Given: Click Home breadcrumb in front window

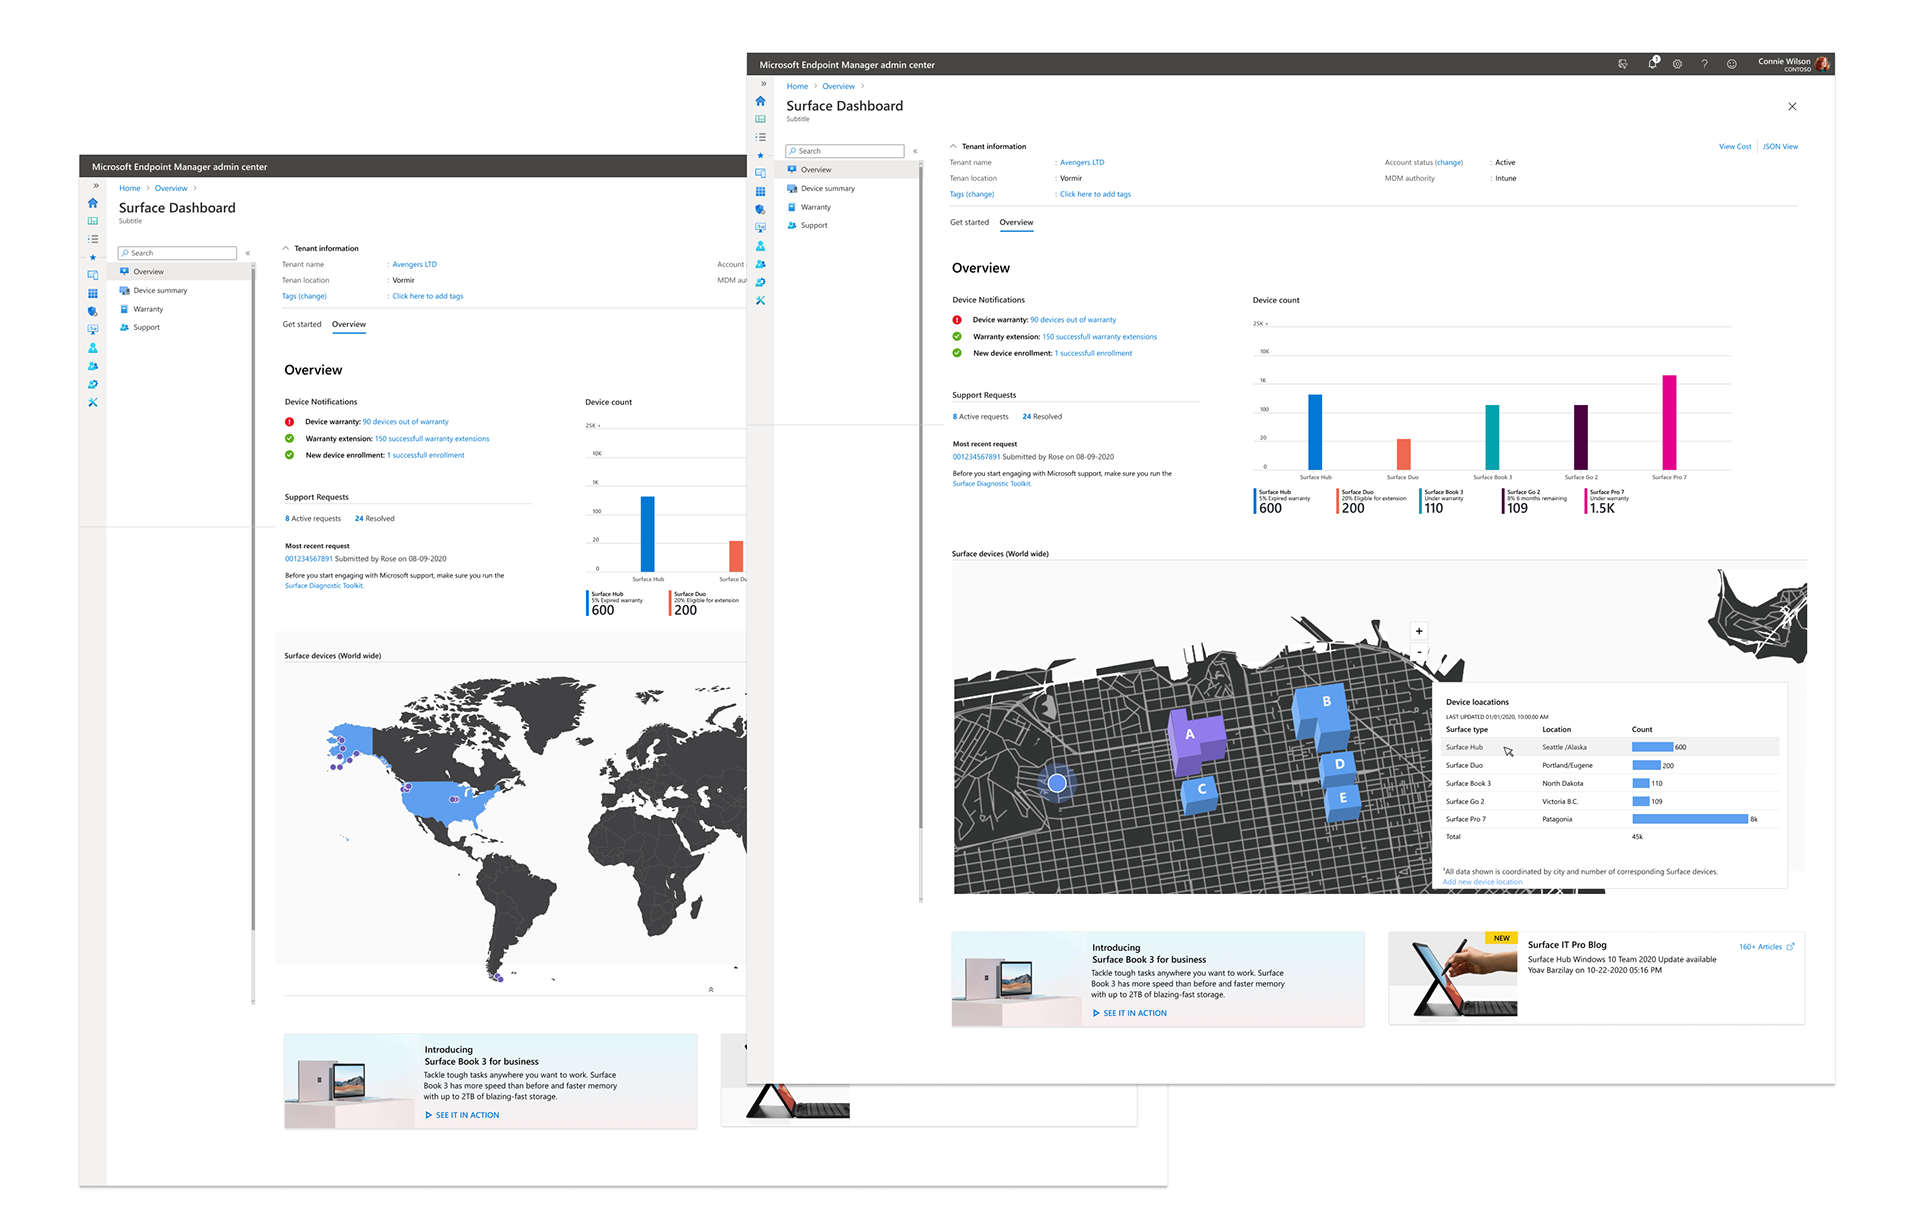Looking at the screenshot, I should click(797, 86).
